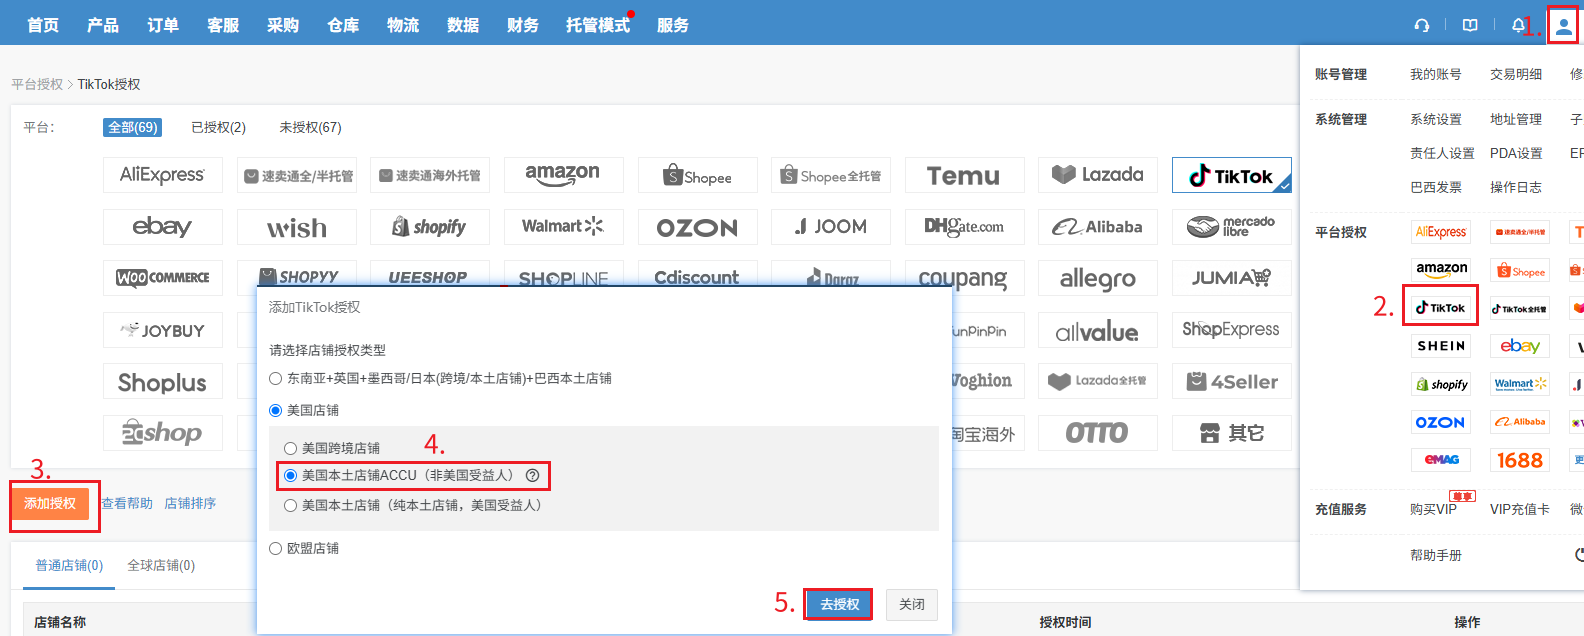This screenshot has width=1584, height=636.
Task: Choose 美国本土店铺ACCU（非美国受益人）radio
Action: coord(290,476)
